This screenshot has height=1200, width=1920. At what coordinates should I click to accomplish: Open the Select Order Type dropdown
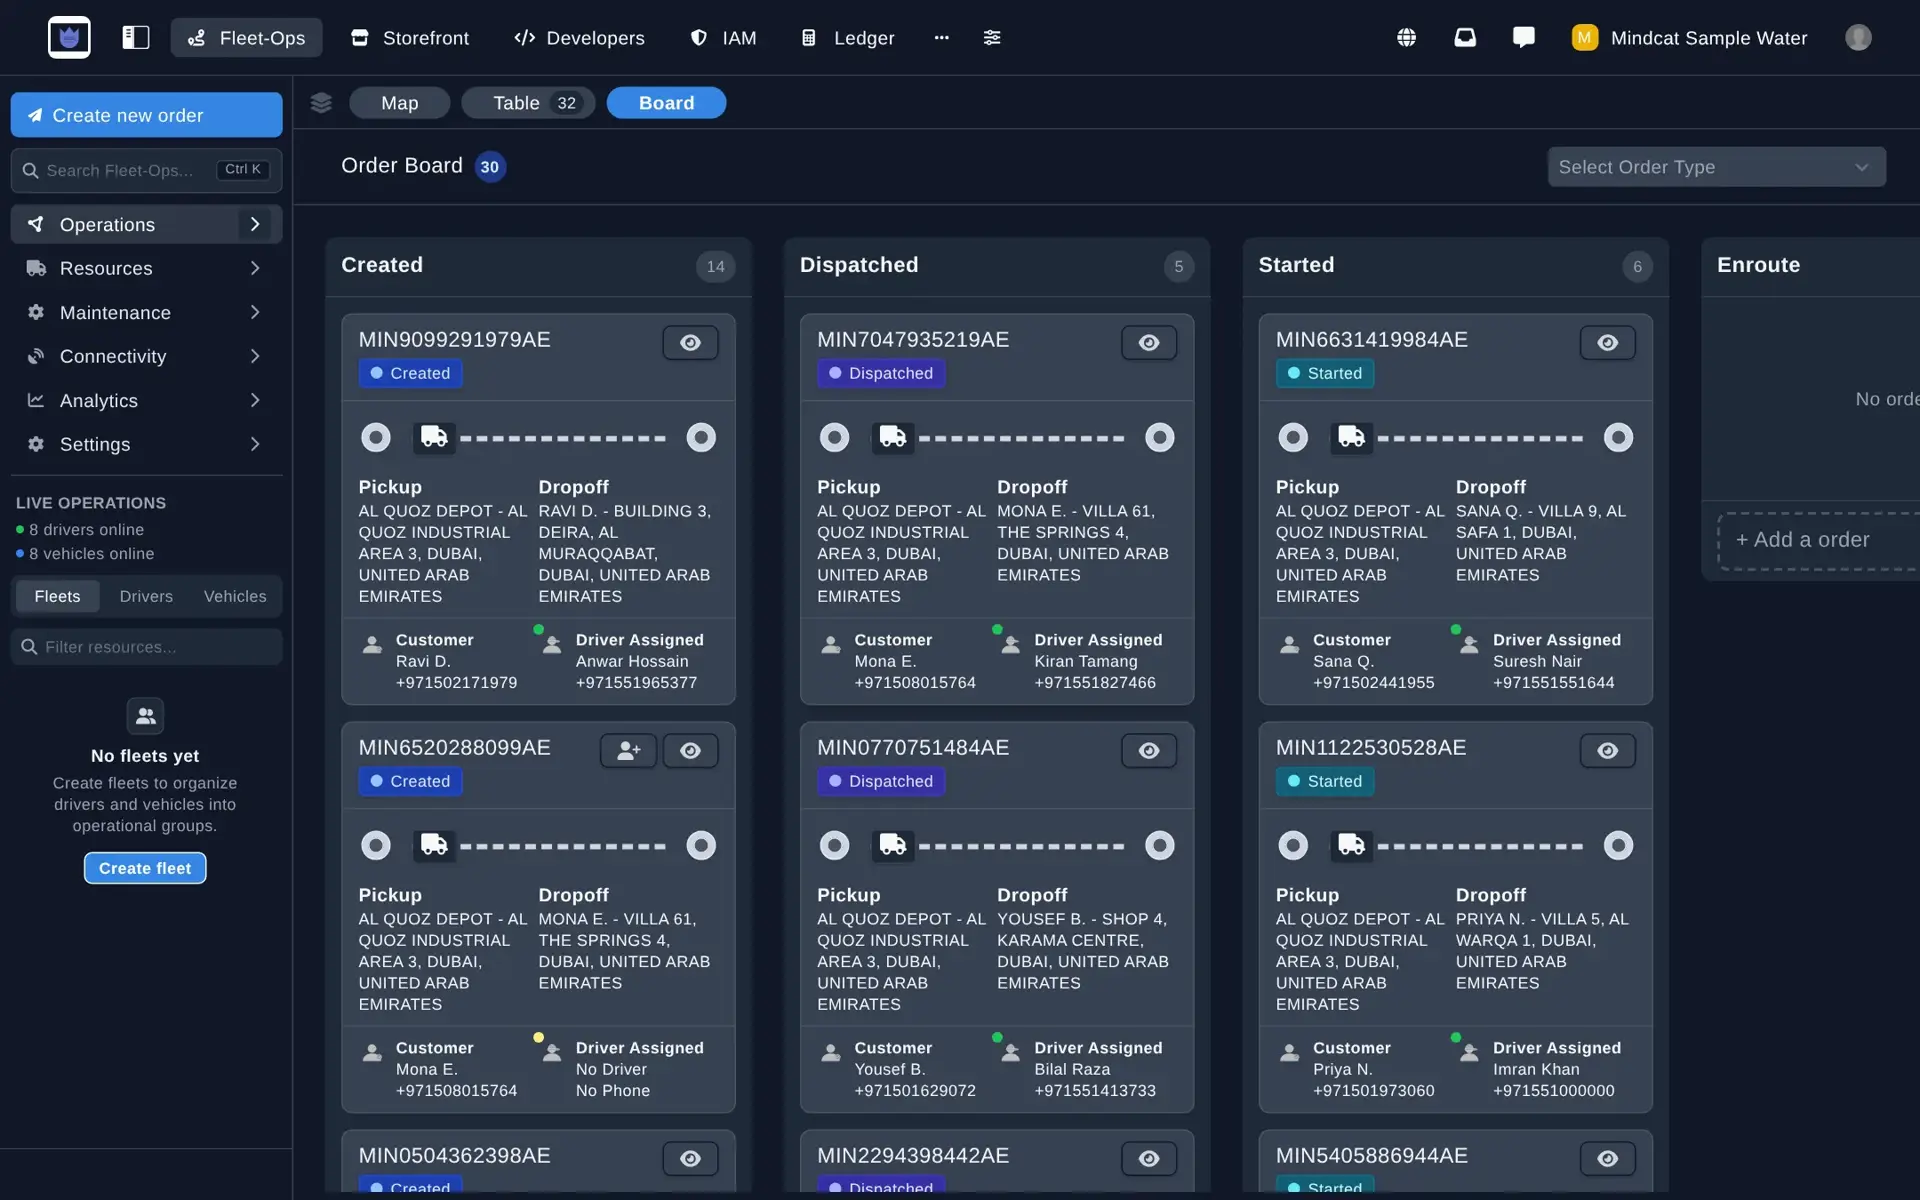pyautogui.click(x=1717, y=167)
